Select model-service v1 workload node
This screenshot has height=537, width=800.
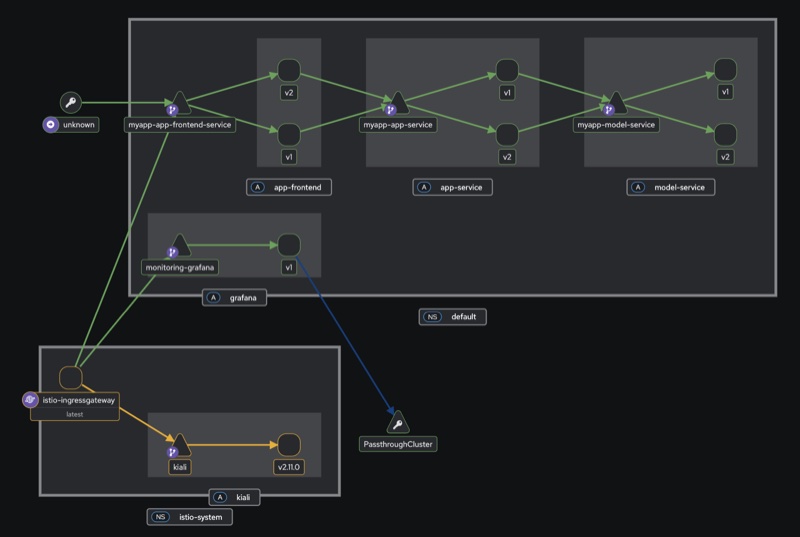pyautogui.click(x=725, y=70)
